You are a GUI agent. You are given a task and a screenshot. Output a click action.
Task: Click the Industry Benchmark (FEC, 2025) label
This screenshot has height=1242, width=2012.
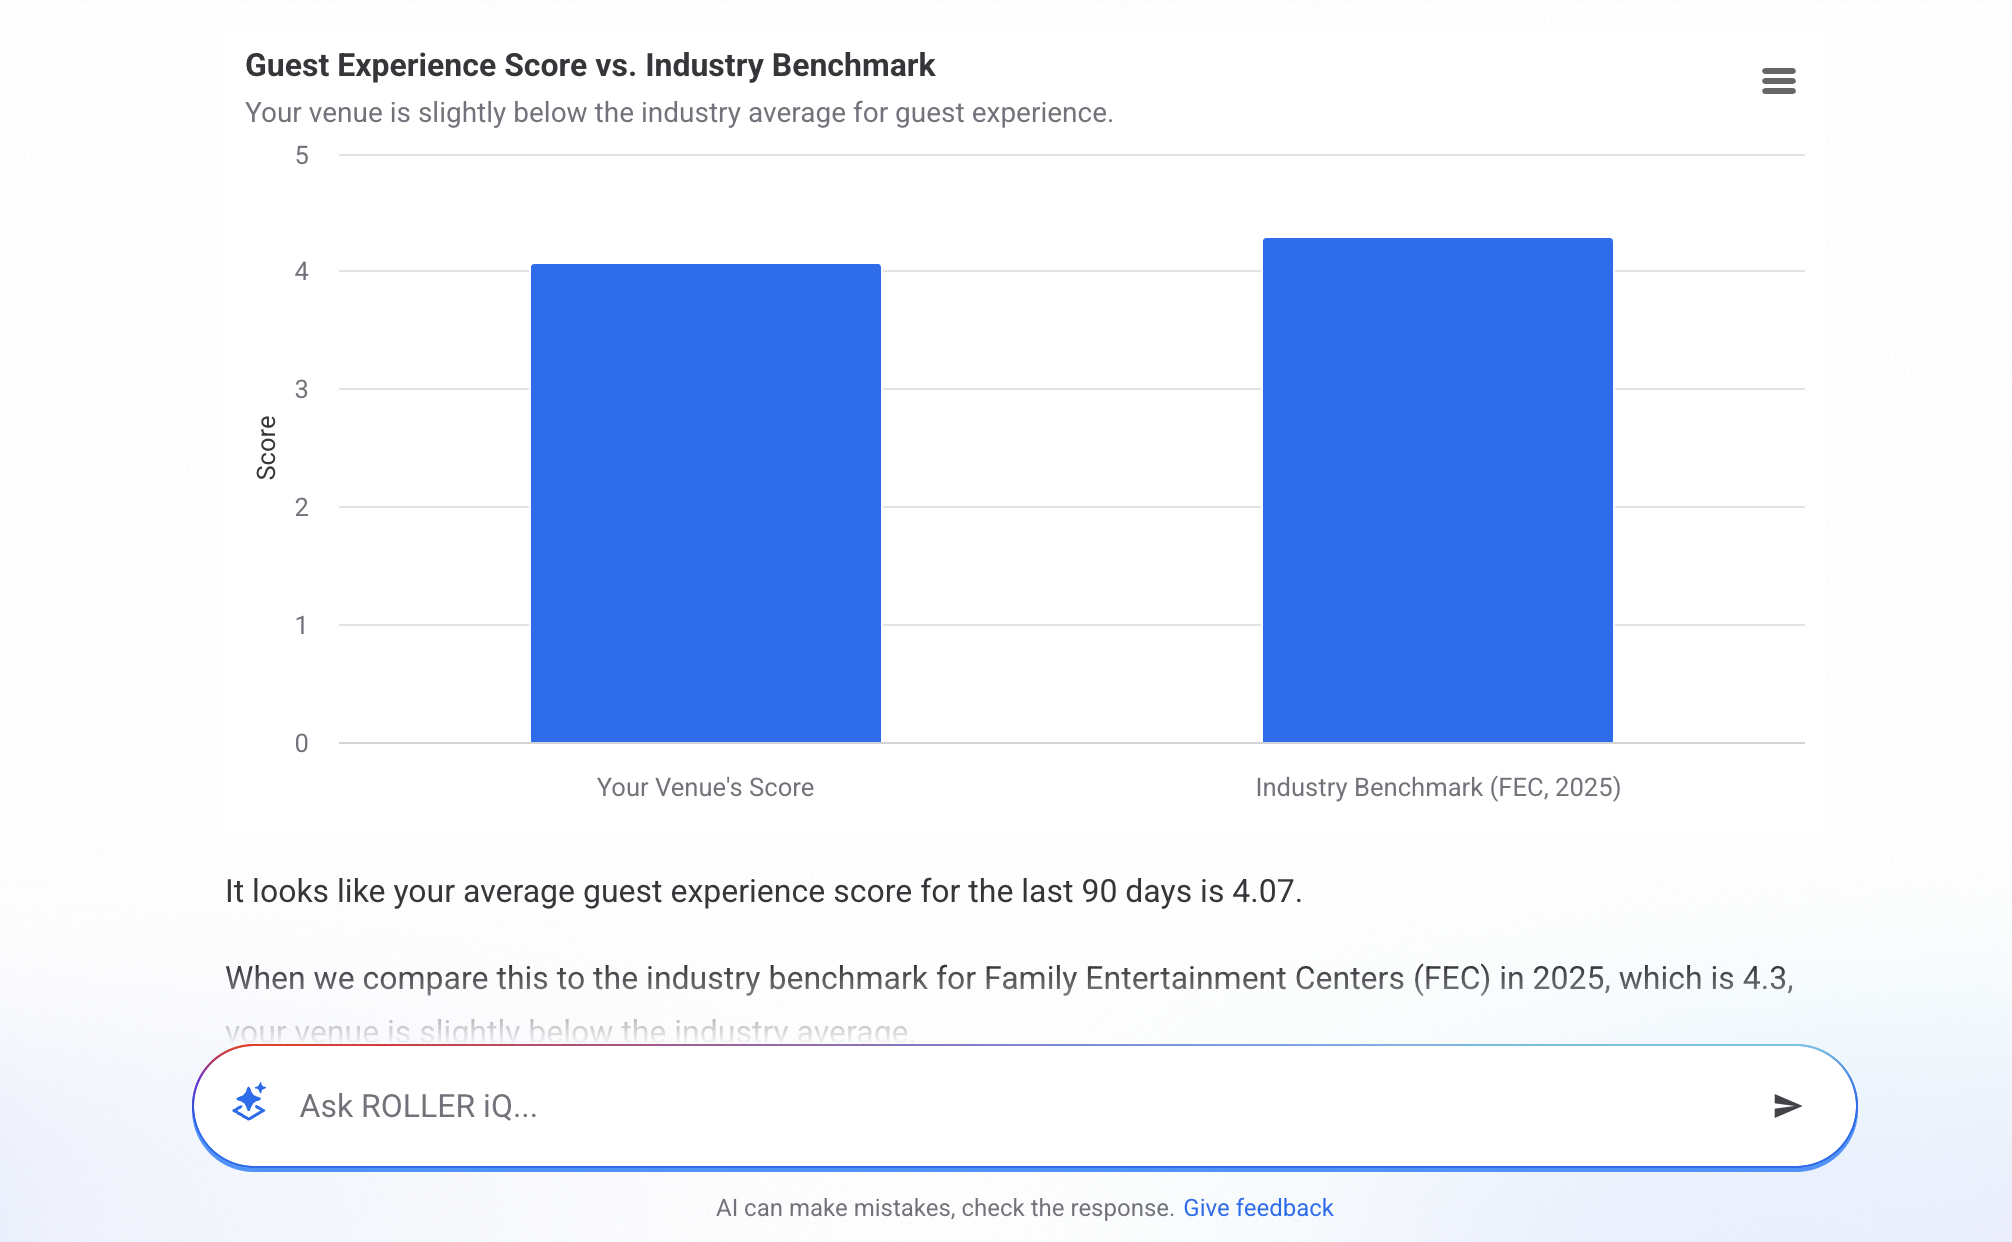click(x=1437, y=787)
